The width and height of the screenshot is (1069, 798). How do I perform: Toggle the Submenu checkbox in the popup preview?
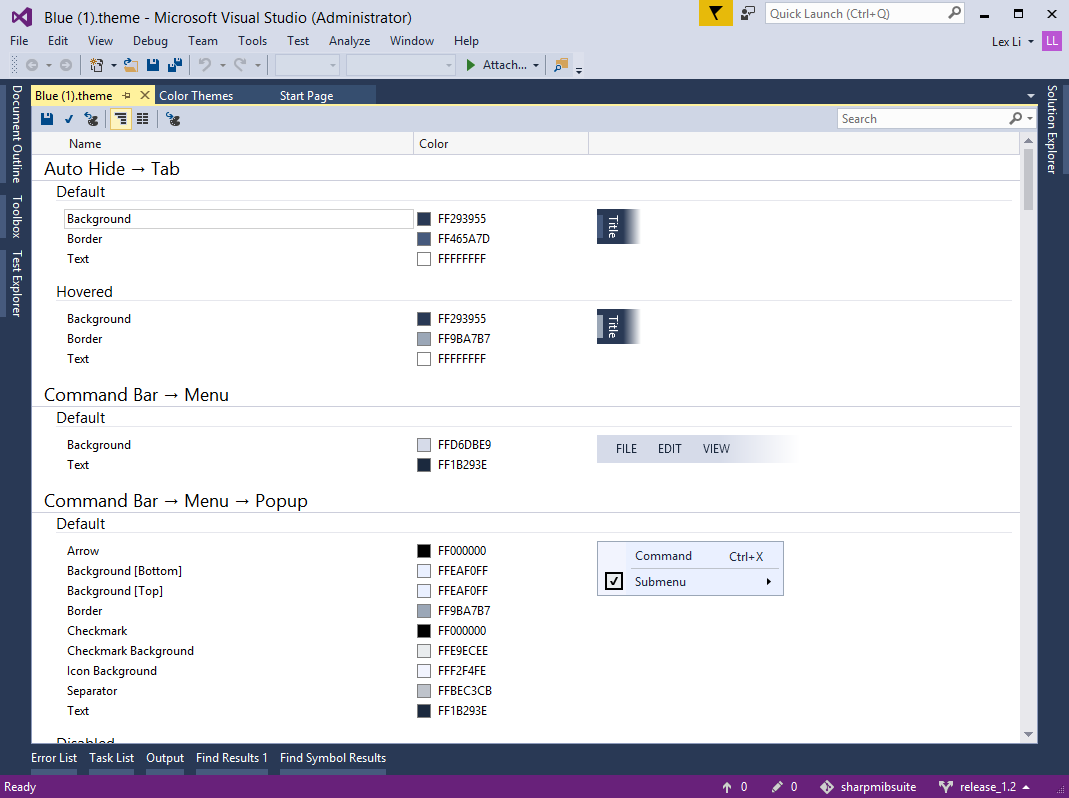[x=613, y=581]
